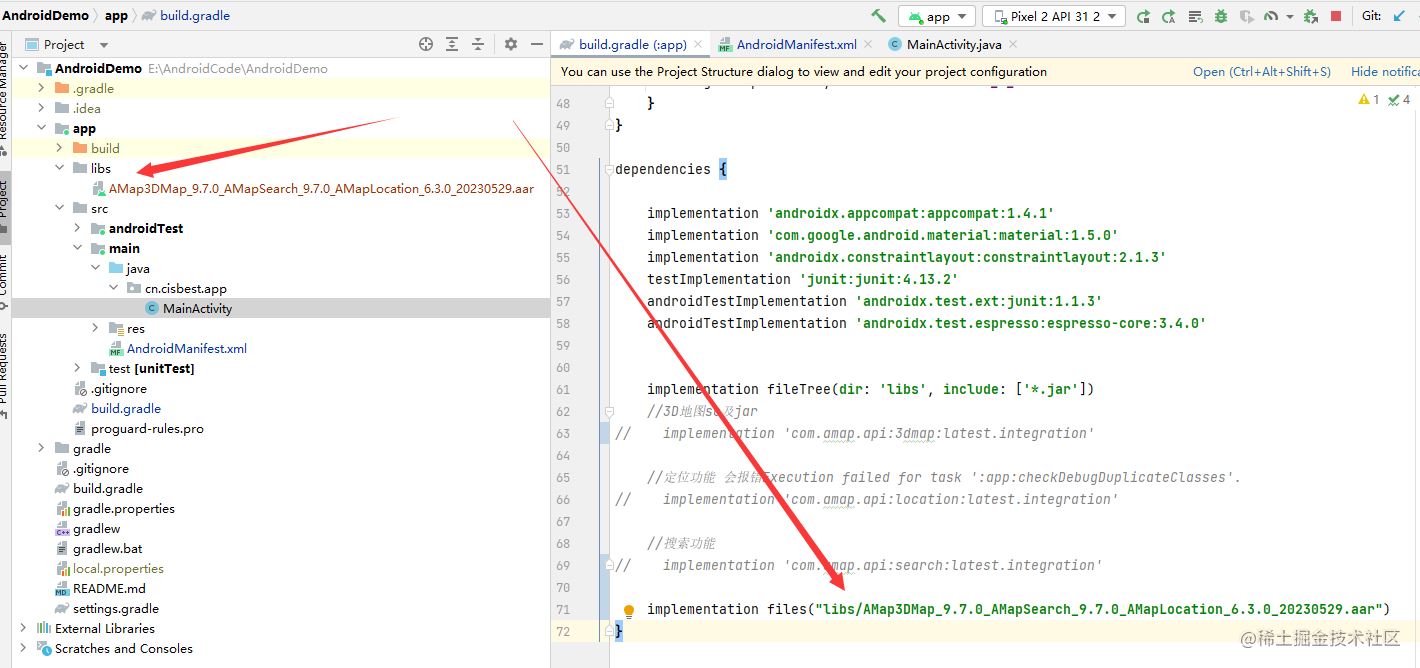Collapse the main folder
Image resolution: width=1420 pixels, height=668 pixels.
(x=77, y=248)
